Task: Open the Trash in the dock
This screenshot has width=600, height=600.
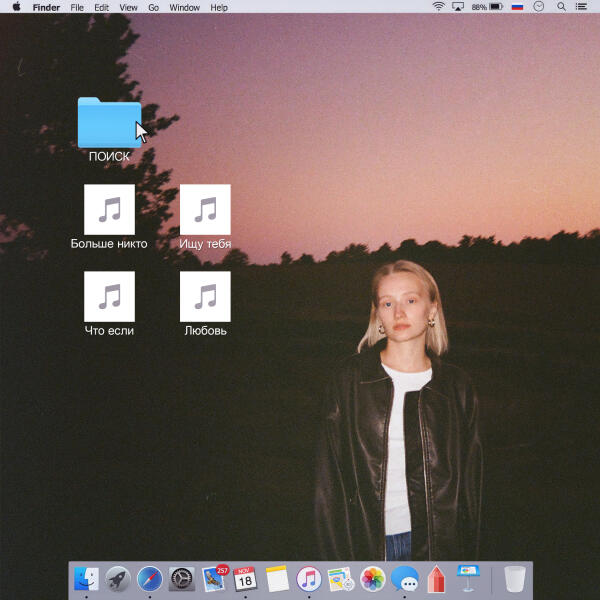Action: coord(514,578)
